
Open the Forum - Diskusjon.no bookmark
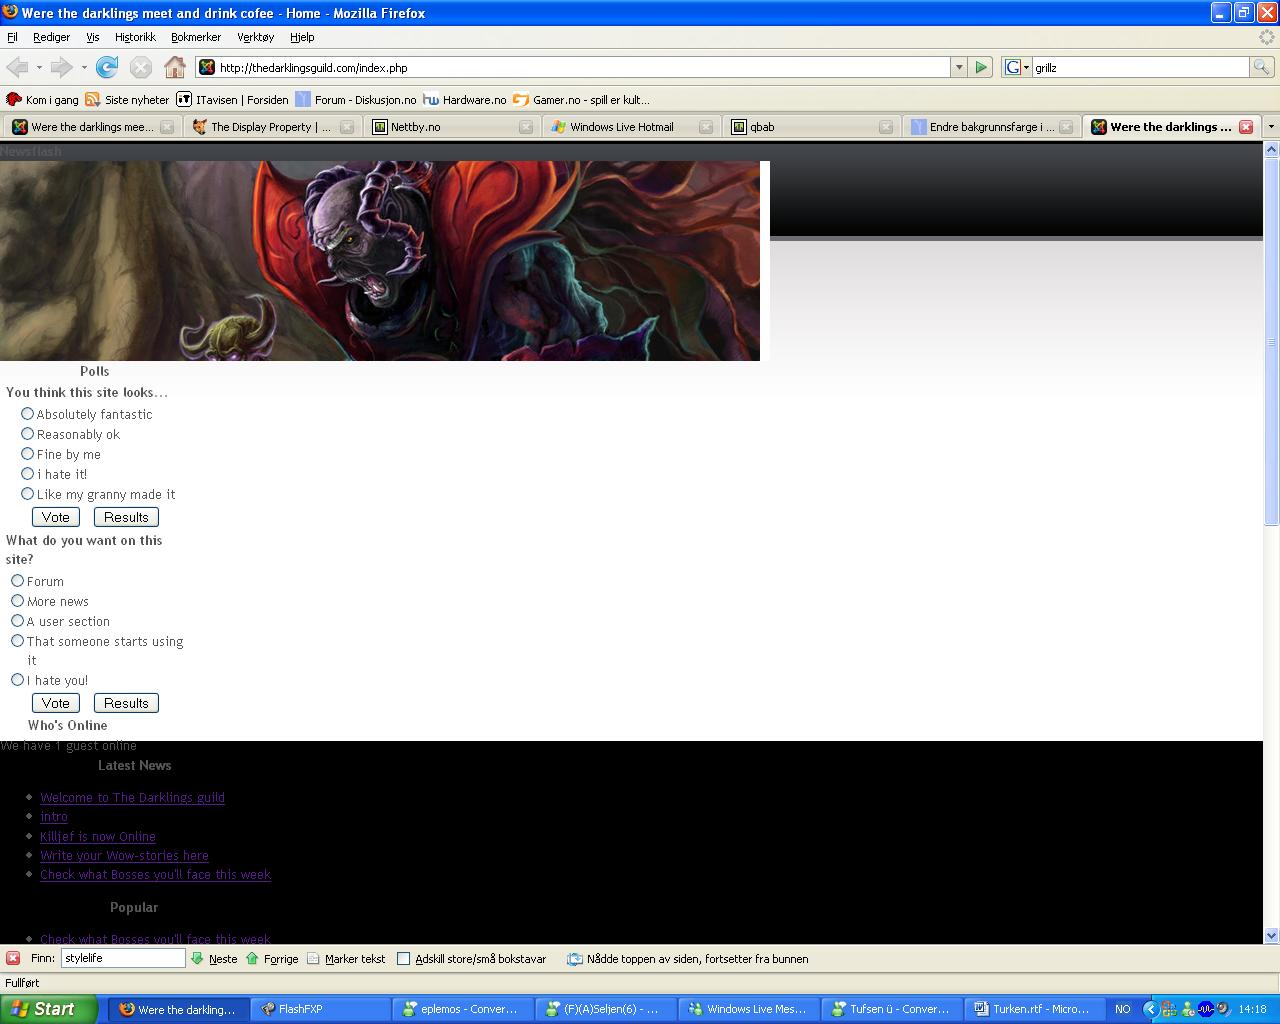(x=356, y=100)
